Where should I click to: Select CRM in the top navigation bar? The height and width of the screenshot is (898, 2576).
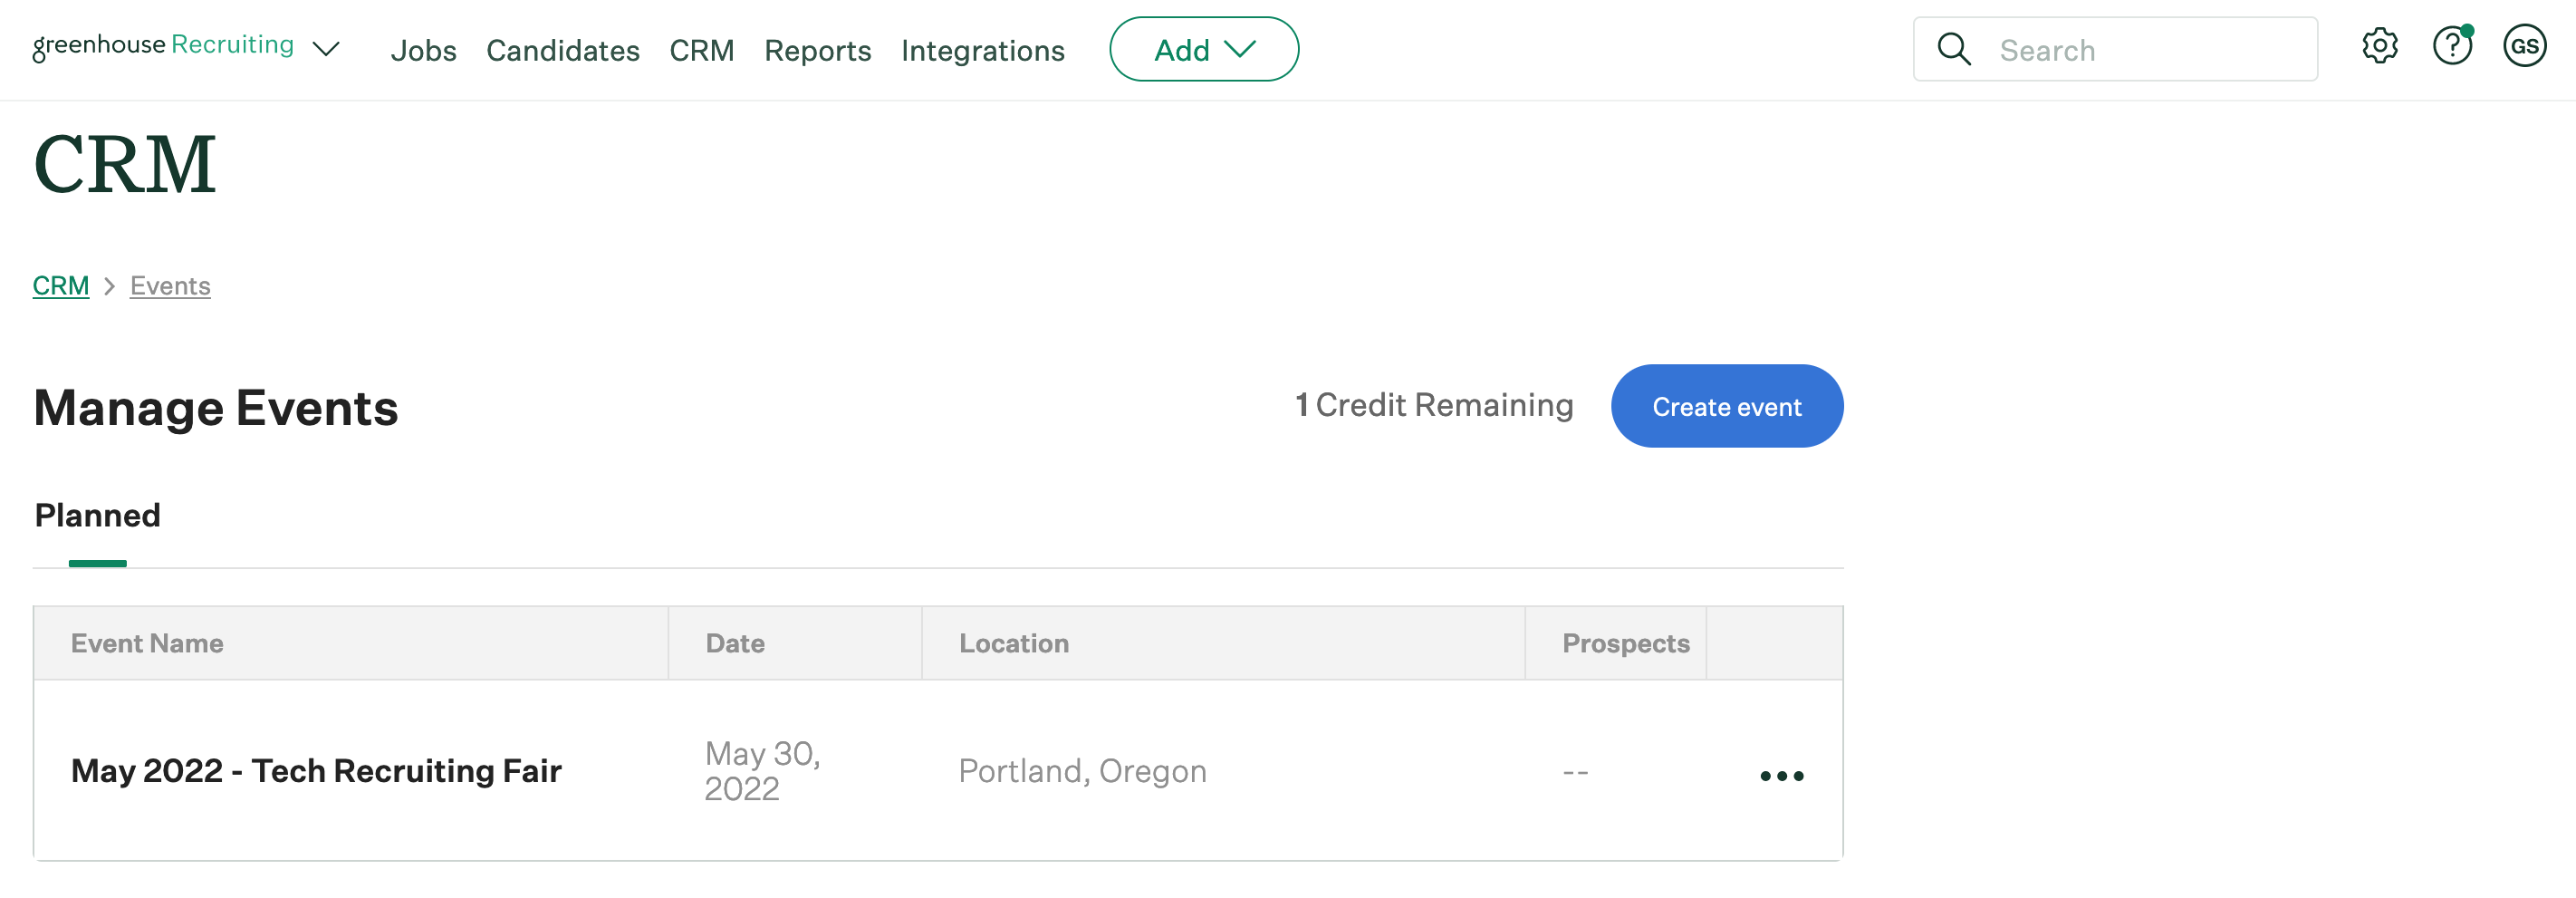701,51
